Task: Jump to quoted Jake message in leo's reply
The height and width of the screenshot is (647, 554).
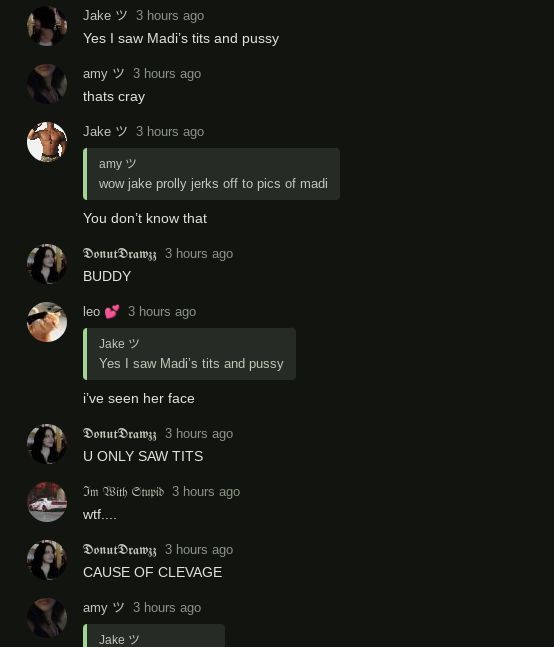Action: (189, 354)
